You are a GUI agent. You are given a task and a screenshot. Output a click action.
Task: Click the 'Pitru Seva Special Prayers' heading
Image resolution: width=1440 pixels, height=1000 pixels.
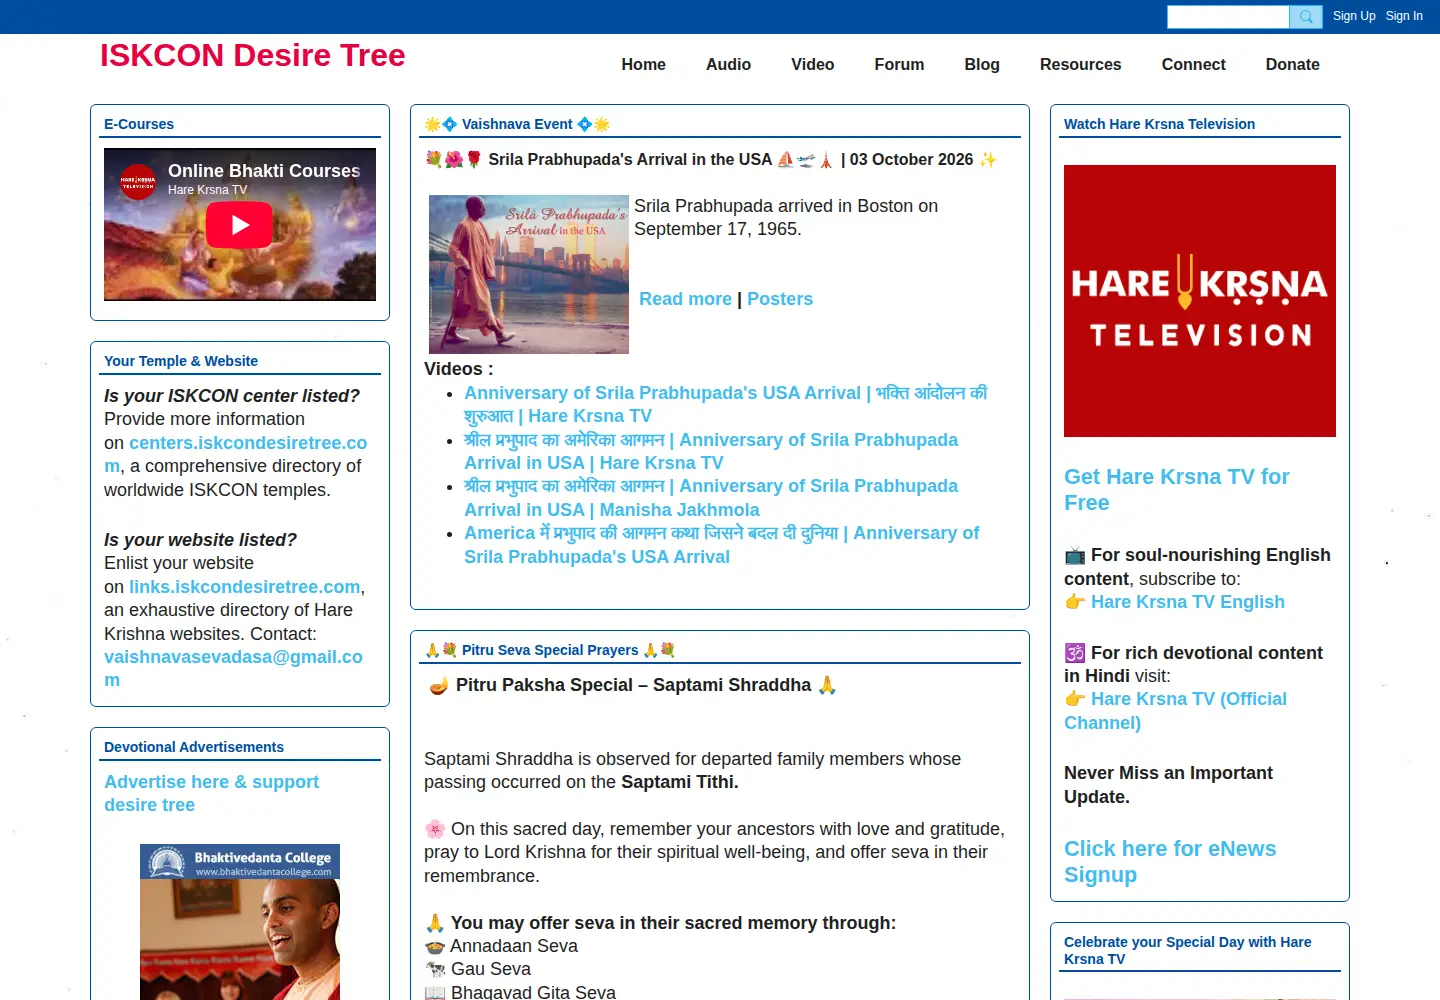(550, 650)
